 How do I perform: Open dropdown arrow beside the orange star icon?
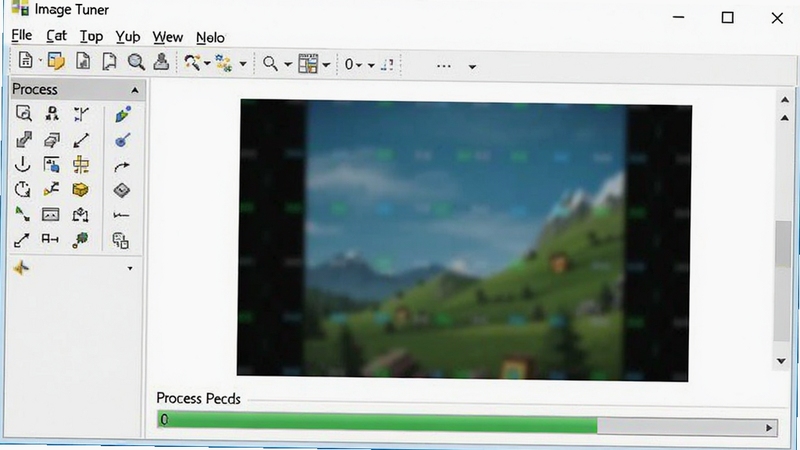[130, 268]
